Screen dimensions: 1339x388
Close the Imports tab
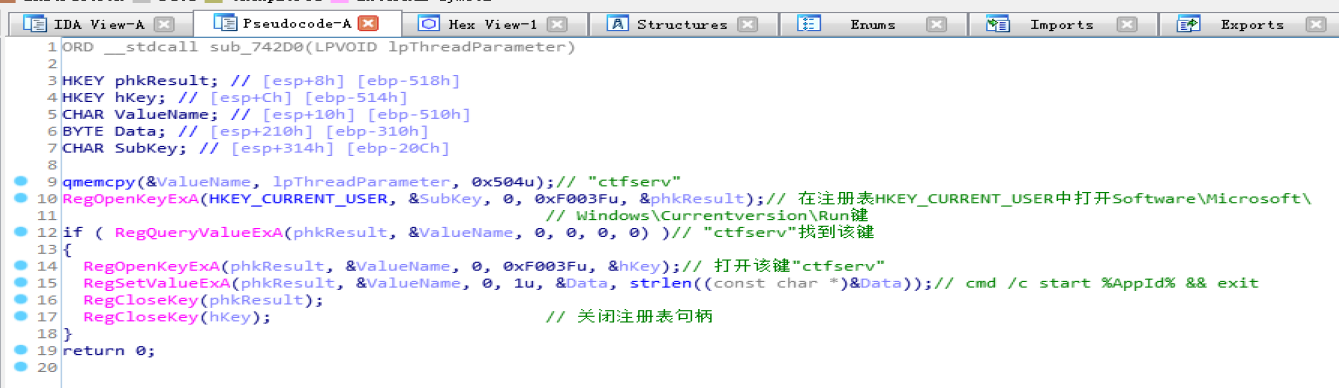click(x=1126, y=24)
